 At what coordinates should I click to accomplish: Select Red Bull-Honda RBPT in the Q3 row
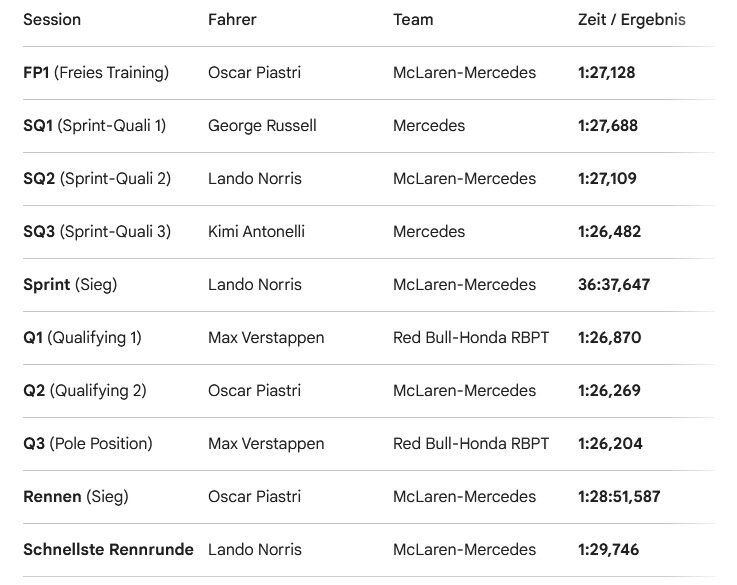click(x=471, y=444)
